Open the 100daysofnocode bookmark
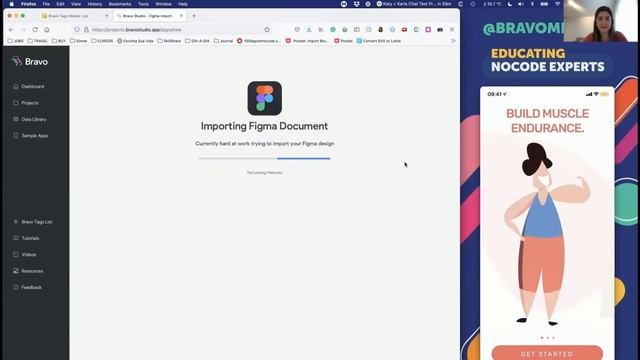 (x=259, y=41)
